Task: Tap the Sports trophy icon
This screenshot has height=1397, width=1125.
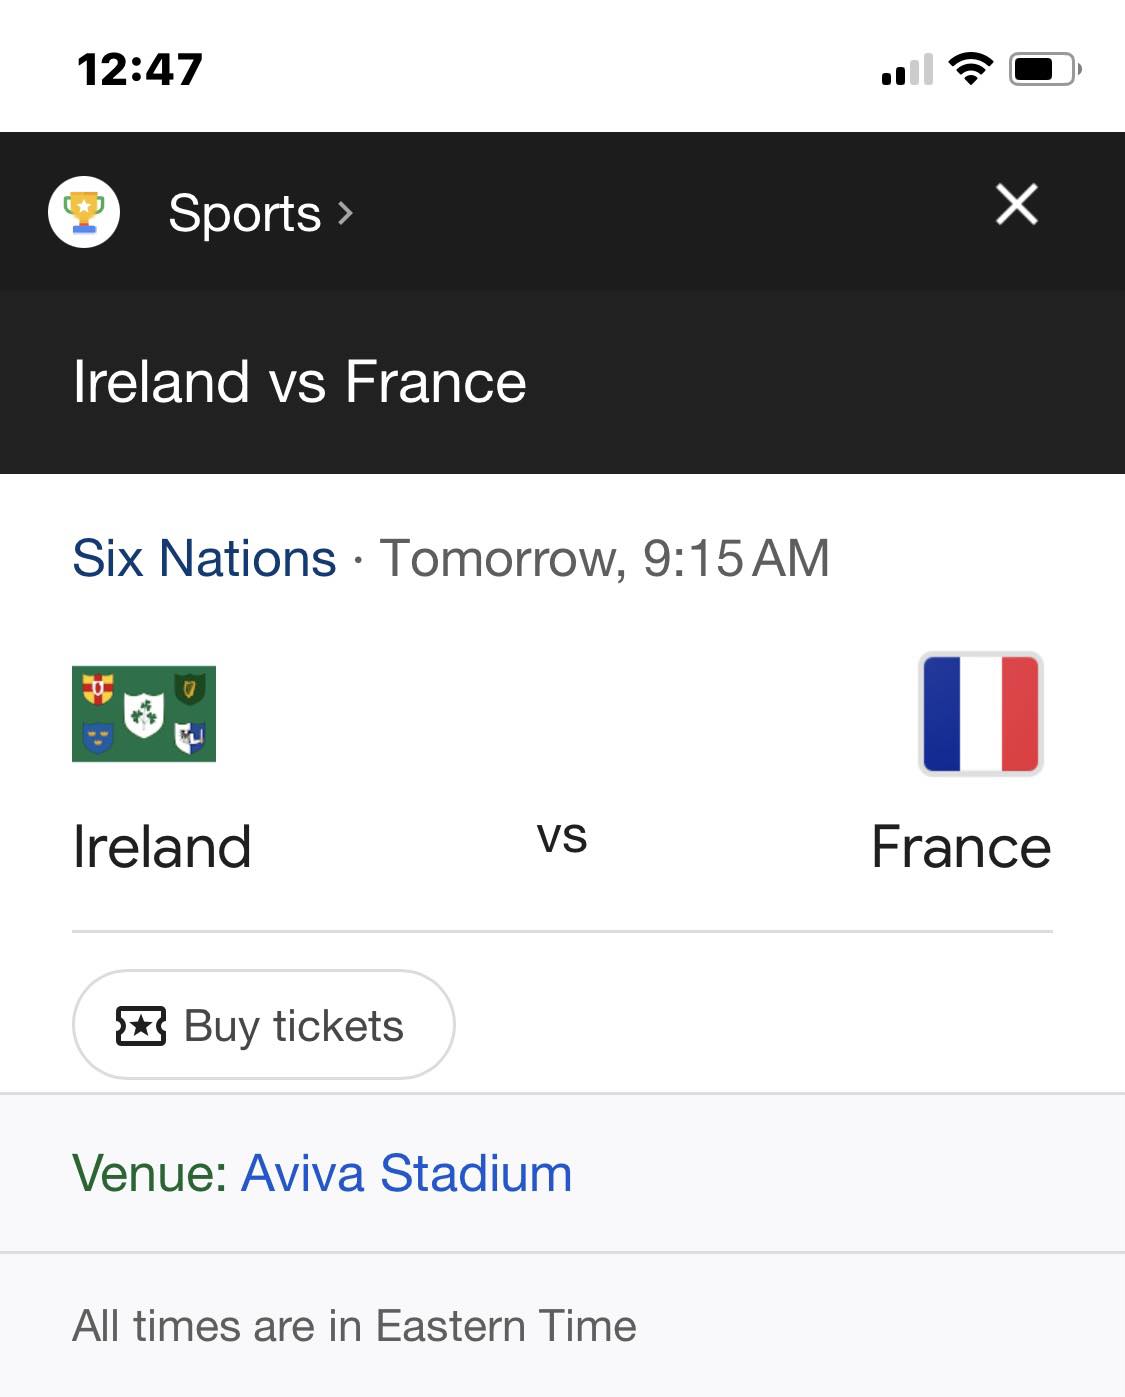Action: 84,211
